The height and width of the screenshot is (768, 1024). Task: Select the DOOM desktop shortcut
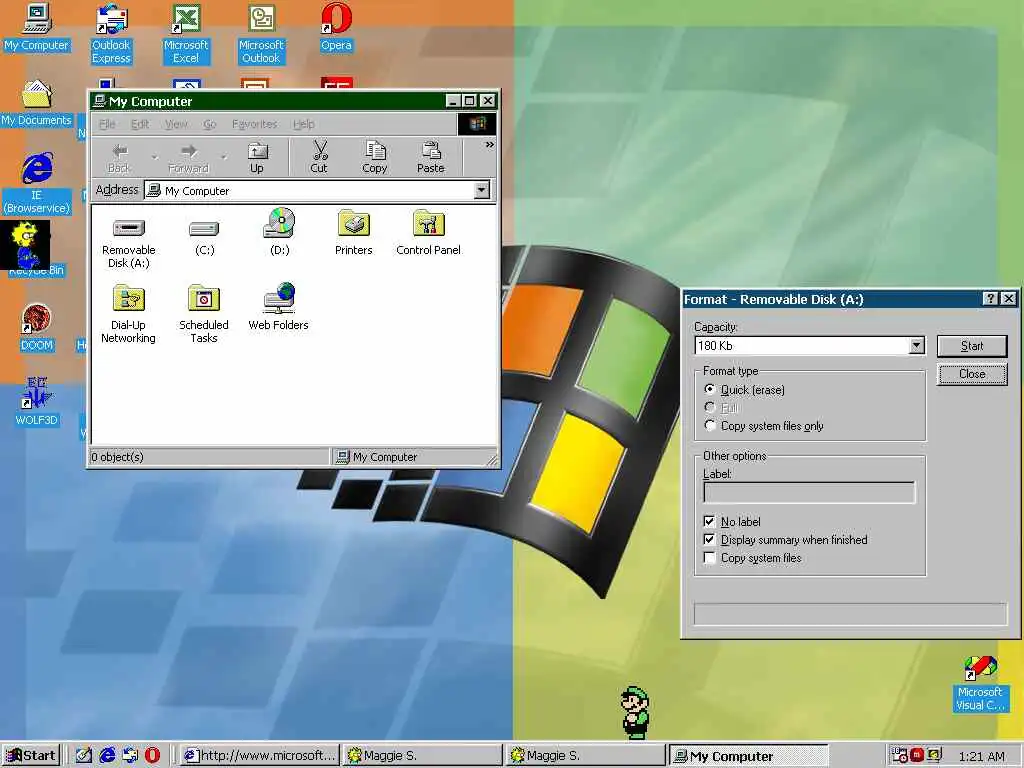pyautogui.click(x=37, y=328)
